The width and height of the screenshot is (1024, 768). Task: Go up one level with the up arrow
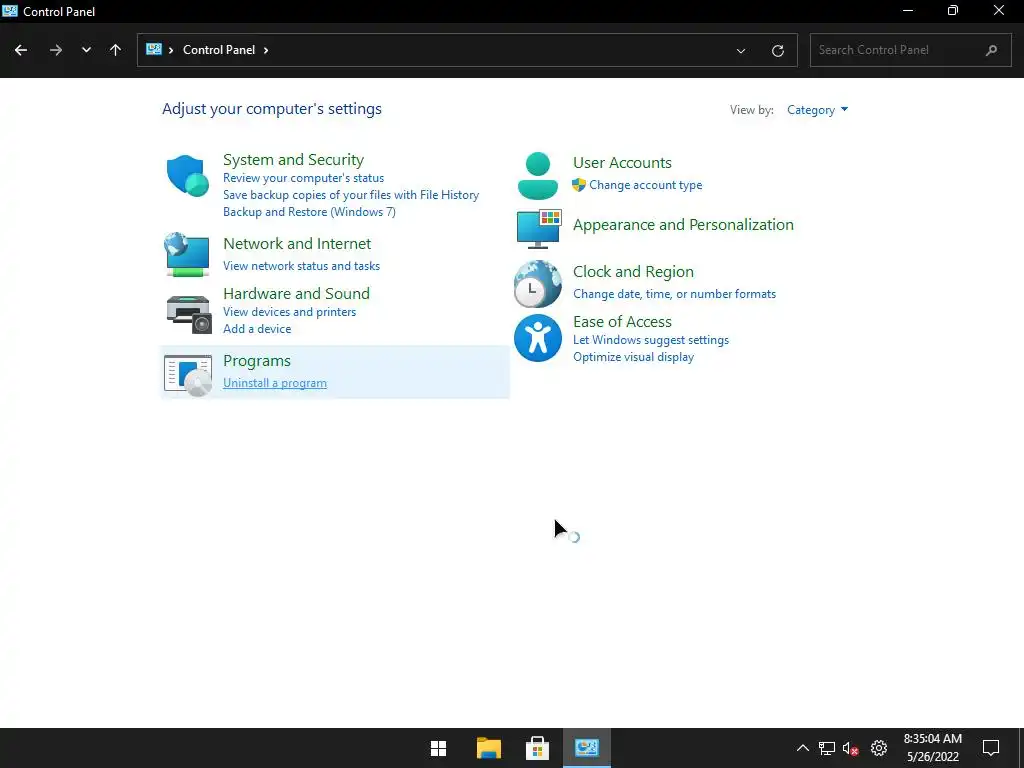pyautogui.click(x=116, y=50)
